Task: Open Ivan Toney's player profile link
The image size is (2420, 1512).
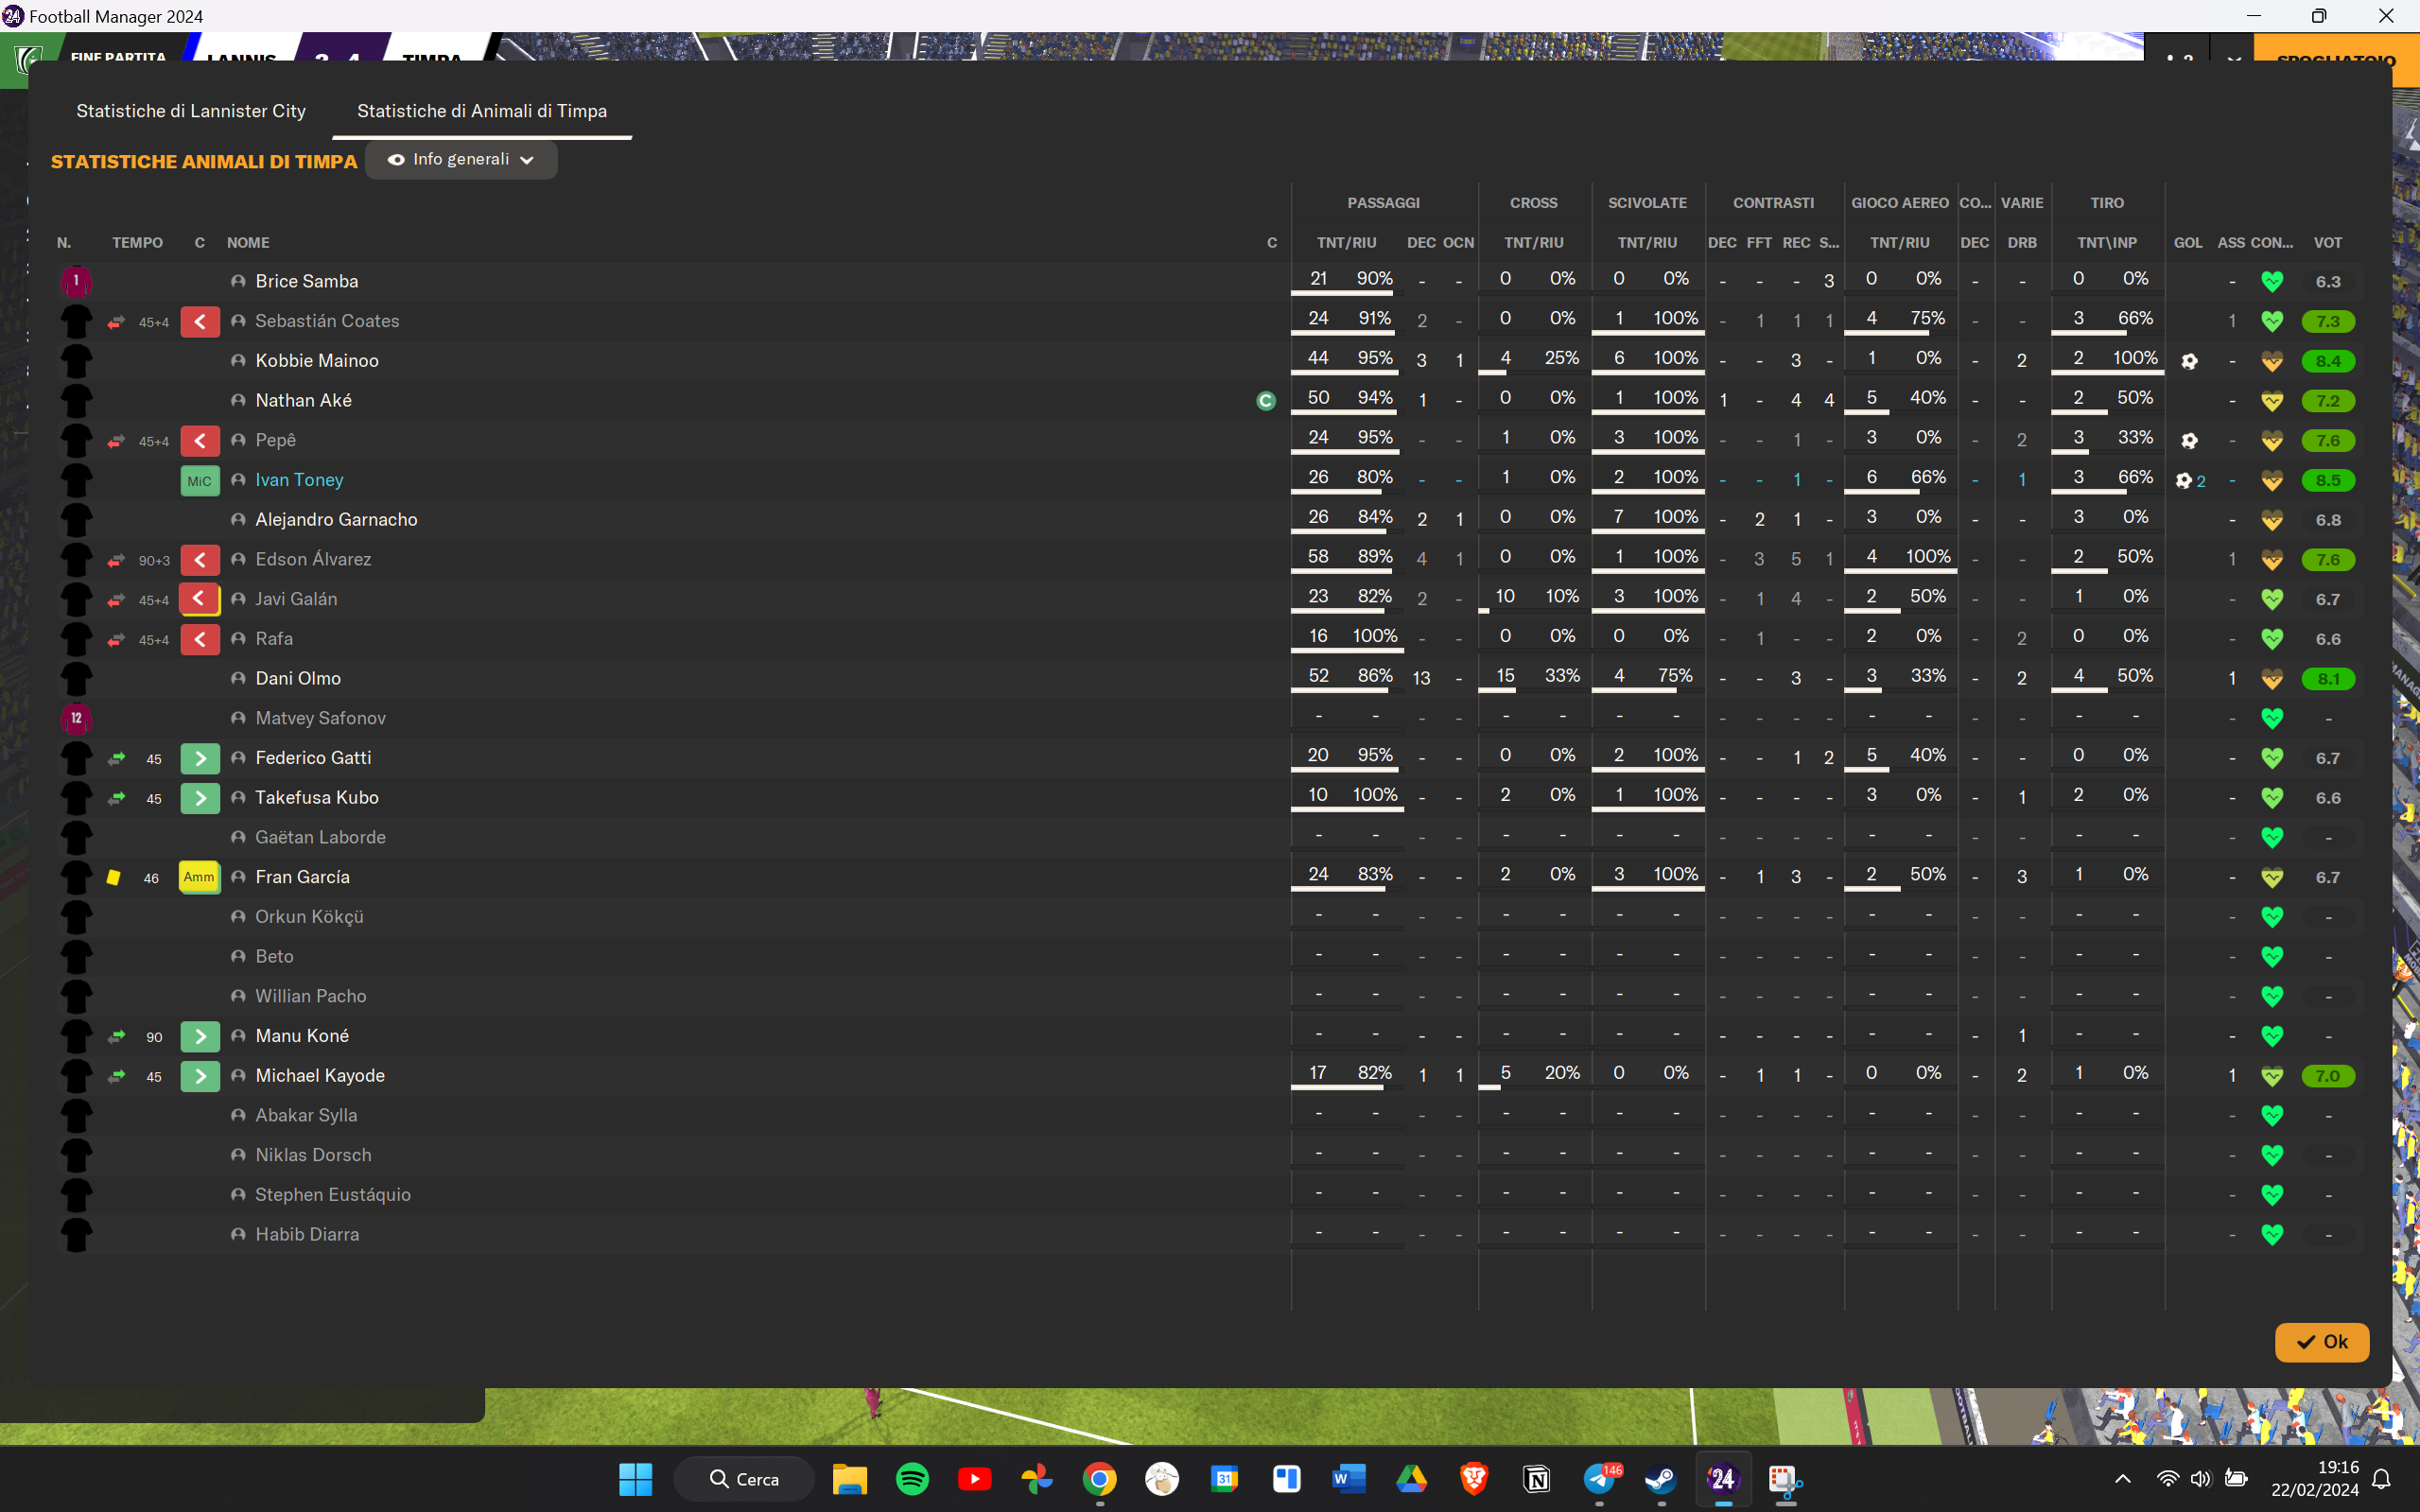Action: 299,480
